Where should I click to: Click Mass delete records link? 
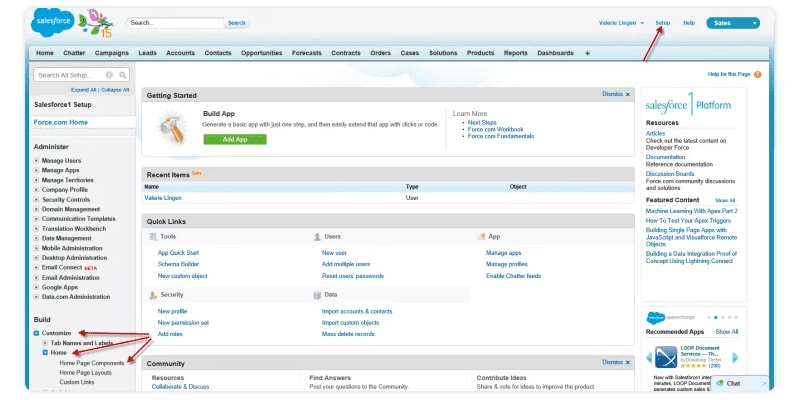(x=348, y=334)
